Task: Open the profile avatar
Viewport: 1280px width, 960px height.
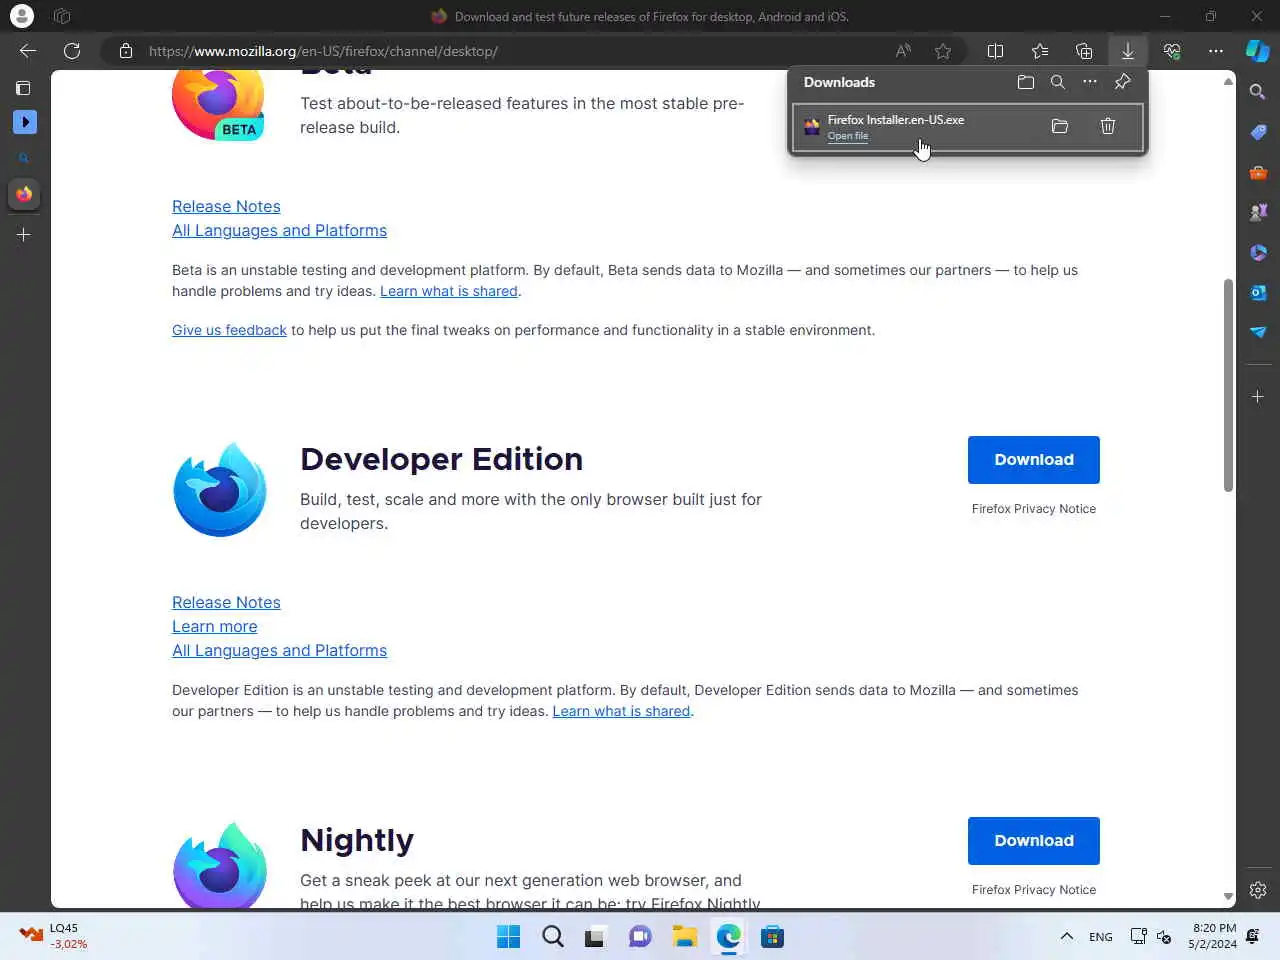Action: tap(21, 16)
